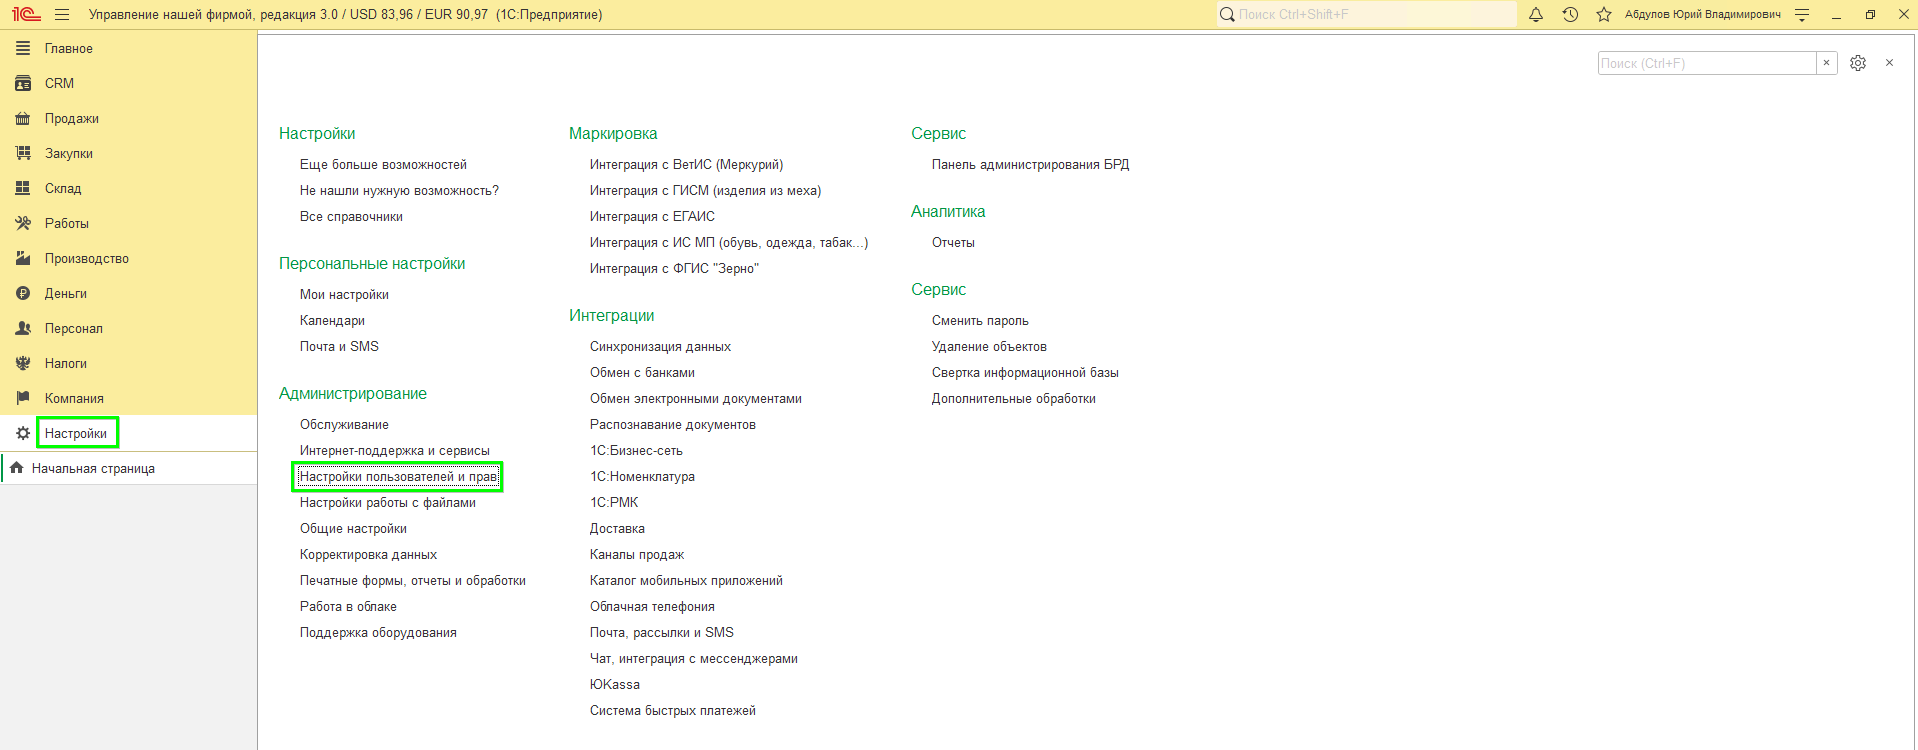Open Общие настройки
The image size is (1918, 750).
[x=353, y=528]
